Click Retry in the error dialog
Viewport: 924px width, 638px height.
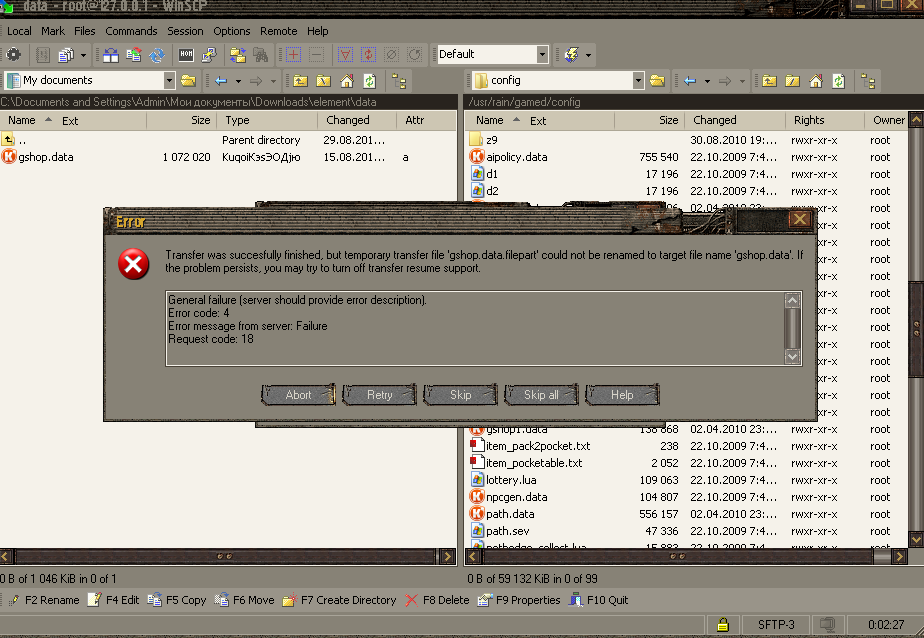tap(380, 395)
